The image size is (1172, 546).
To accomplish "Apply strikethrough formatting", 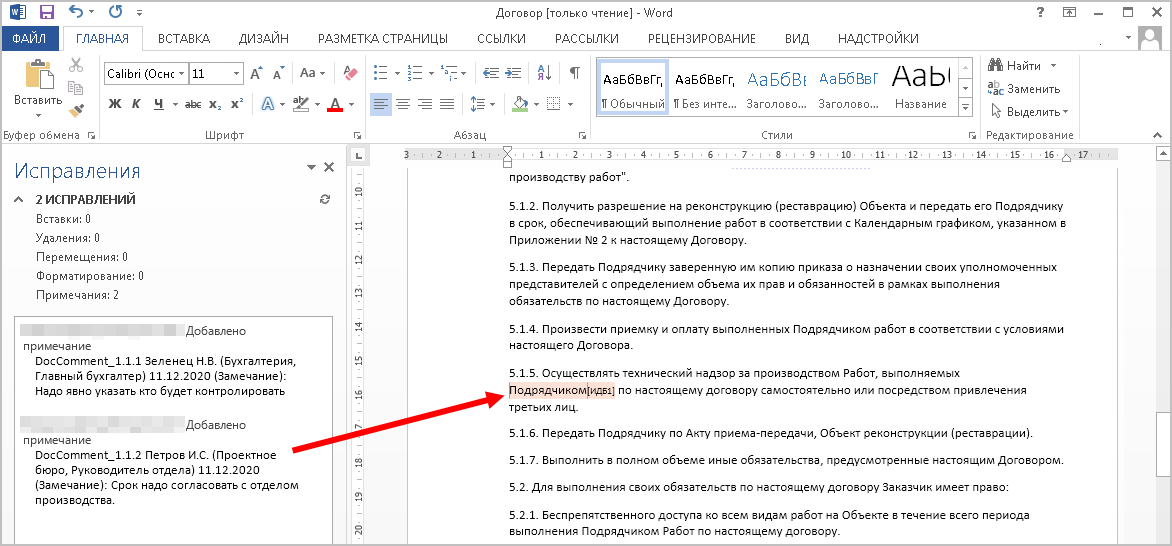I will [x=192, y=104].
